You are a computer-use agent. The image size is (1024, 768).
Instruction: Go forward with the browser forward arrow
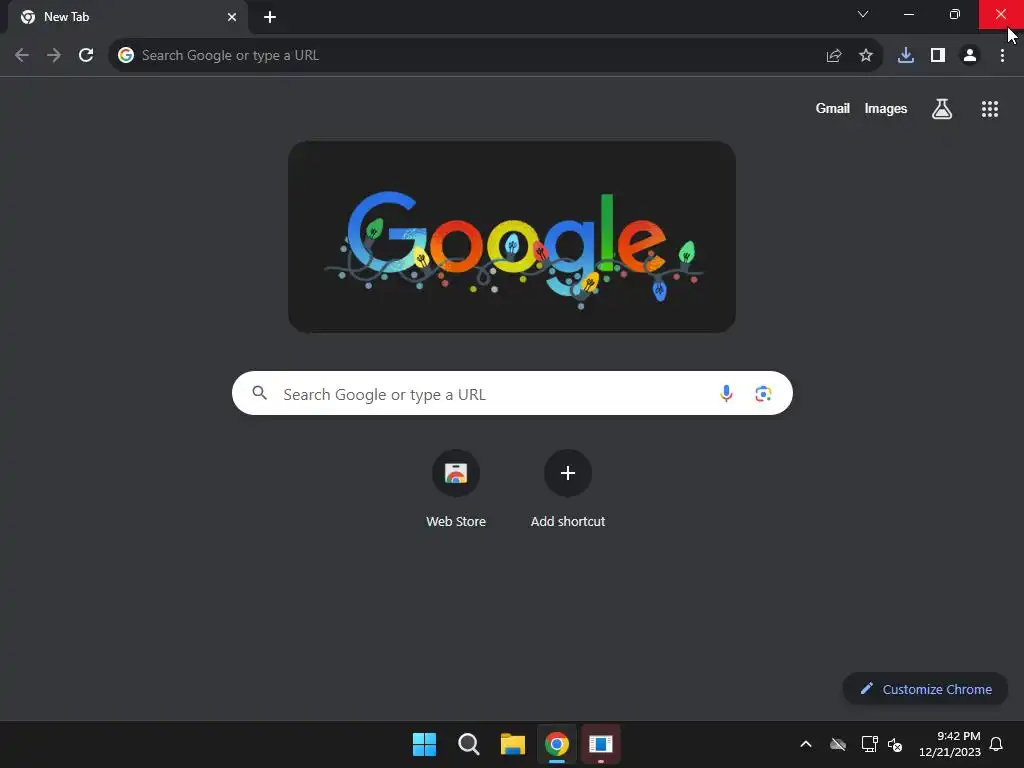54,56
